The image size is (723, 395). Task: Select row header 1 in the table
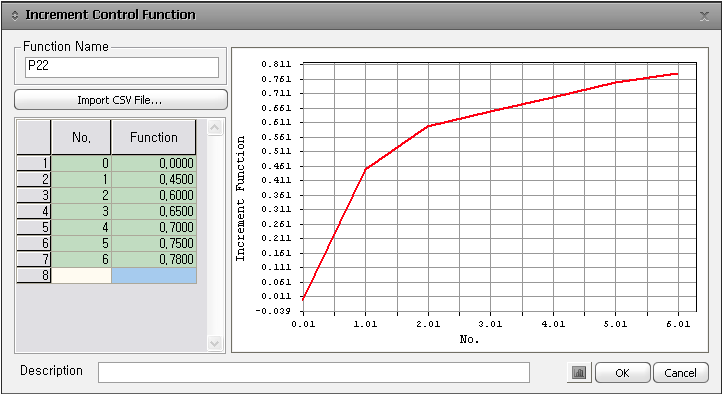point(34,163)
